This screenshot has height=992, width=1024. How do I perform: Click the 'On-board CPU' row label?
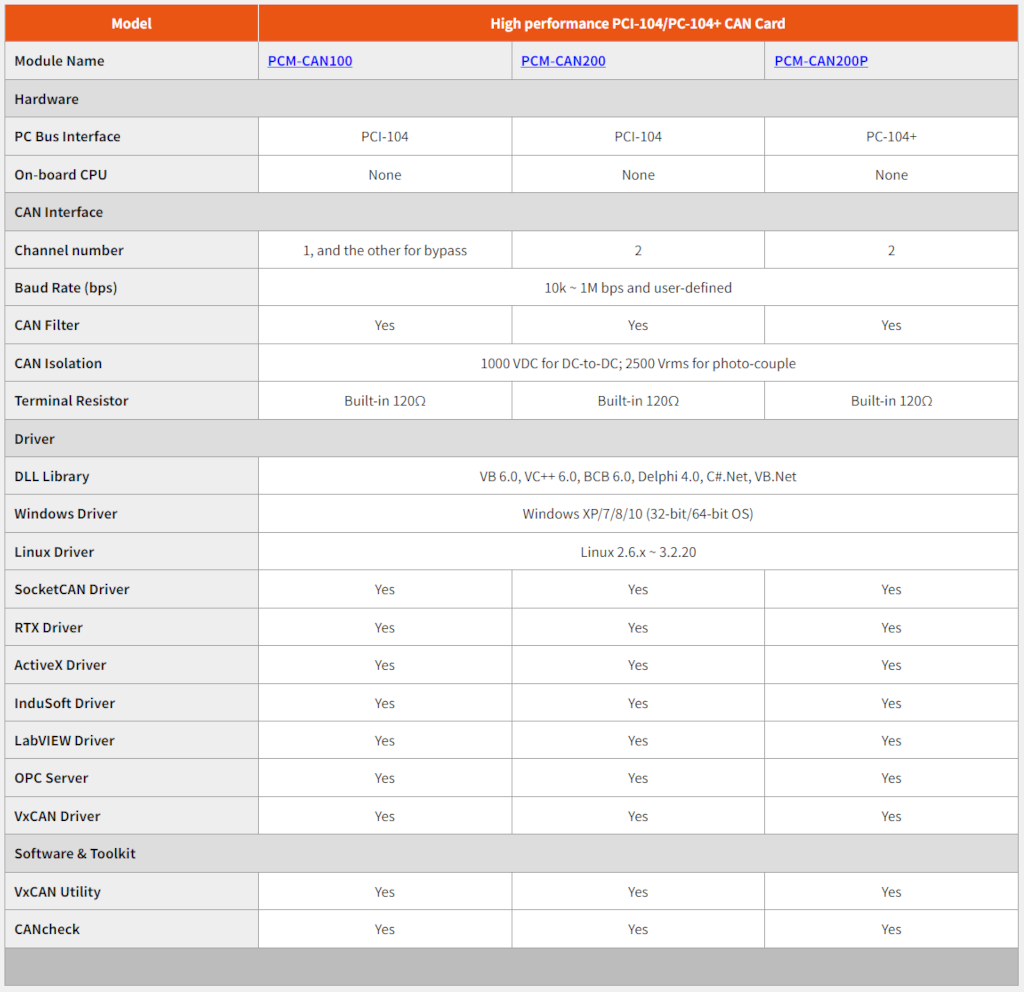[61, 175]
